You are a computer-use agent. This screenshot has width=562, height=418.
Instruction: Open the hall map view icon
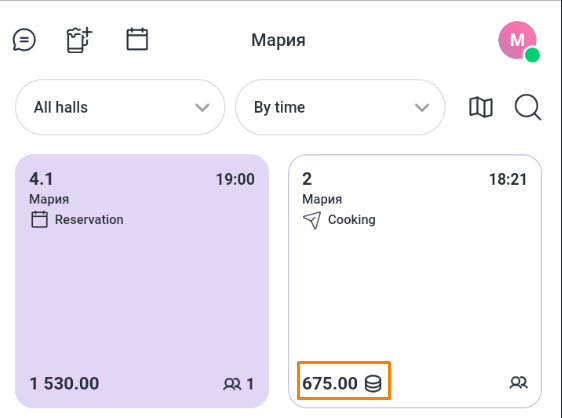481,107
